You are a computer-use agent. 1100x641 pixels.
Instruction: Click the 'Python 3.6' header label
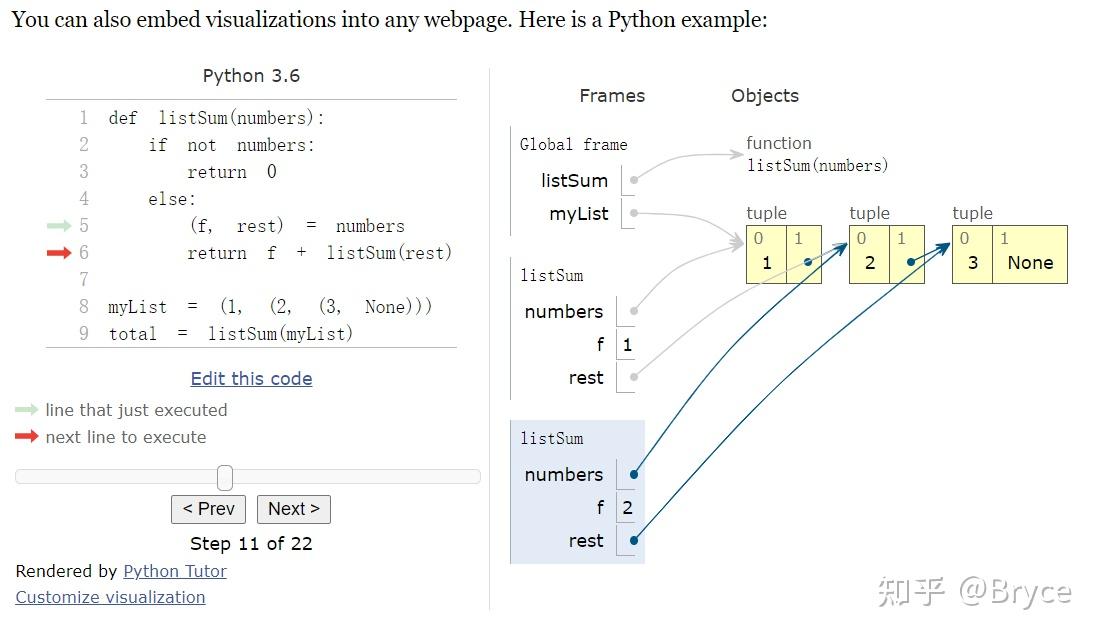tap(251, 75)
